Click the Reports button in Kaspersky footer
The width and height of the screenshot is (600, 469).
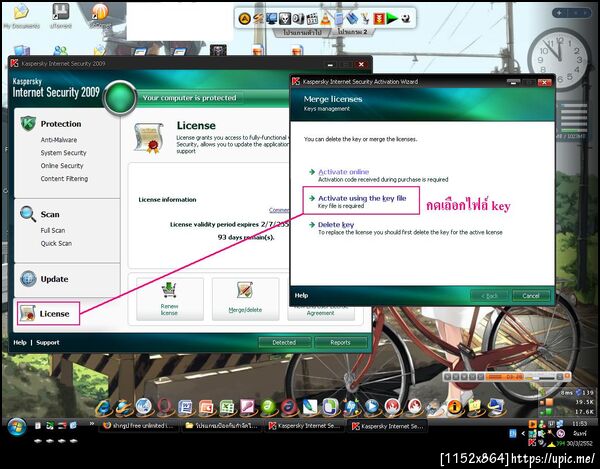(341, 342)
